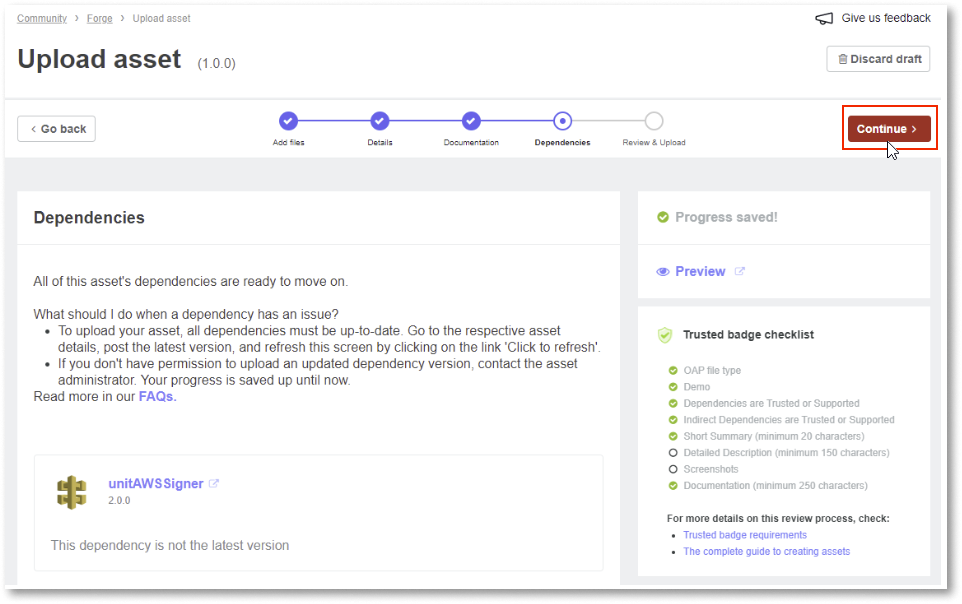Select the Details step circle
The width and height of the screenshot is (962, 604).
pos(380,121)
